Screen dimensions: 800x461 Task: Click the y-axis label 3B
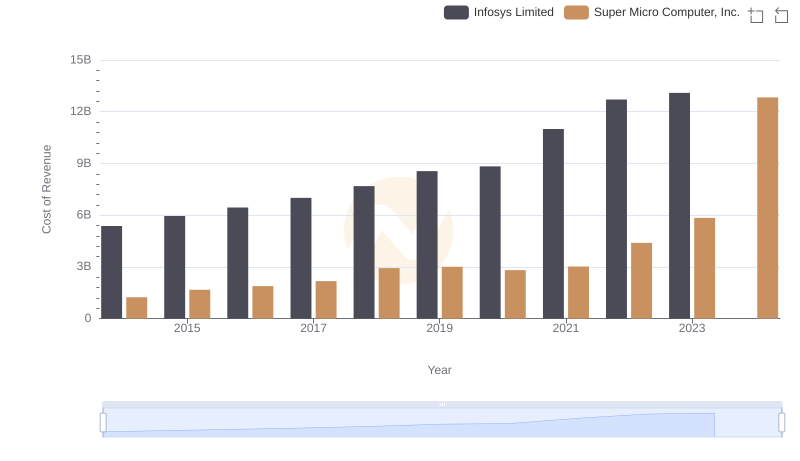[x=84, y=266]
